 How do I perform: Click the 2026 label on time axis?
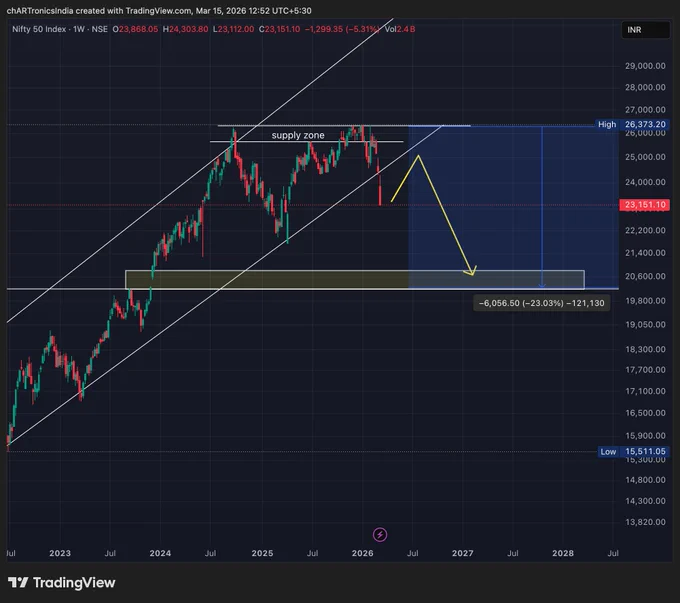(x=363, y=553)
